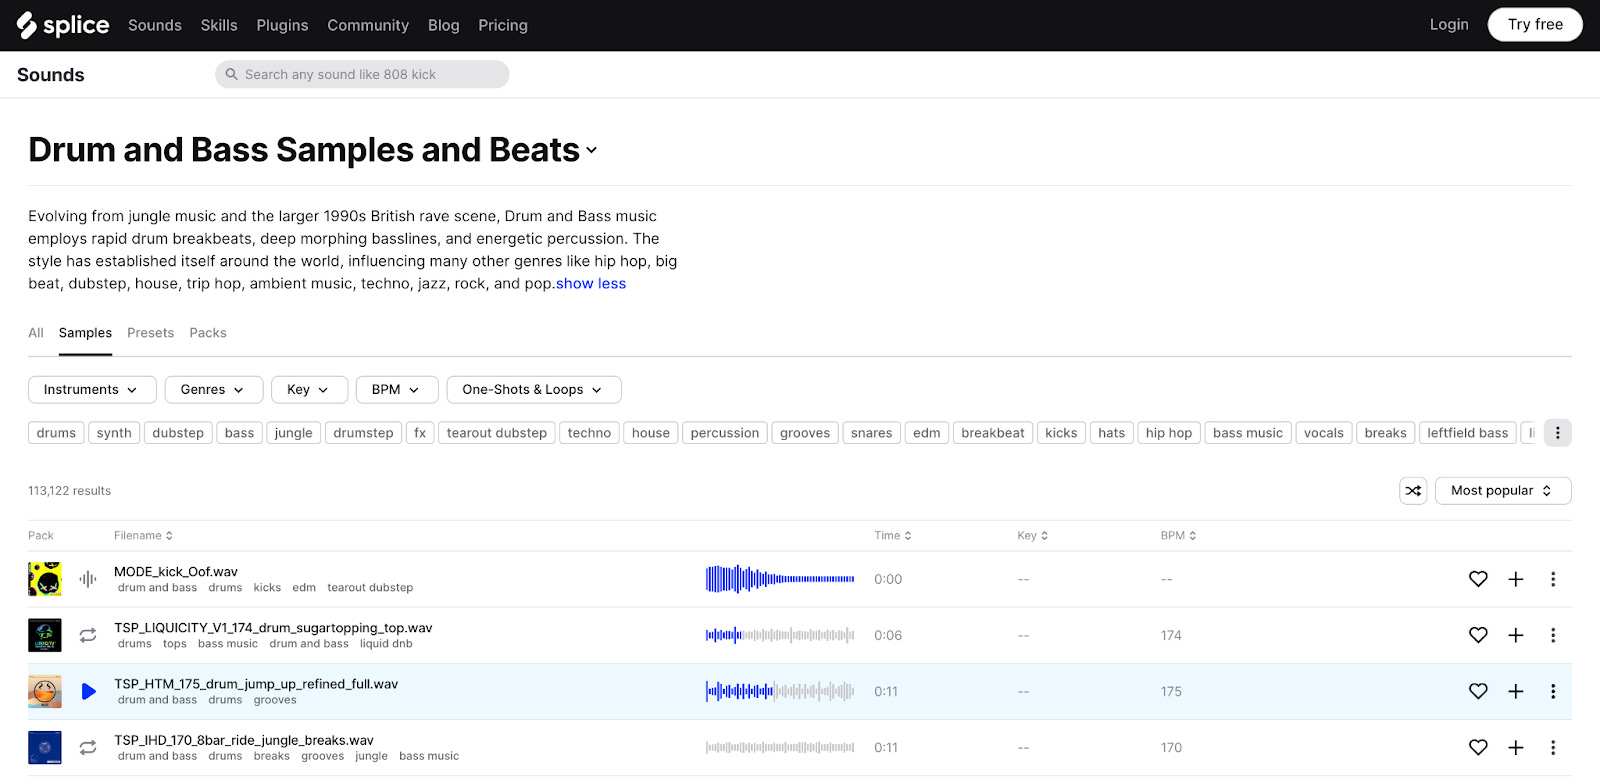Open the Pricing nav item
Image resolution: width=1600 pixels, height=784 pixels.
click(x=503, y=25)
